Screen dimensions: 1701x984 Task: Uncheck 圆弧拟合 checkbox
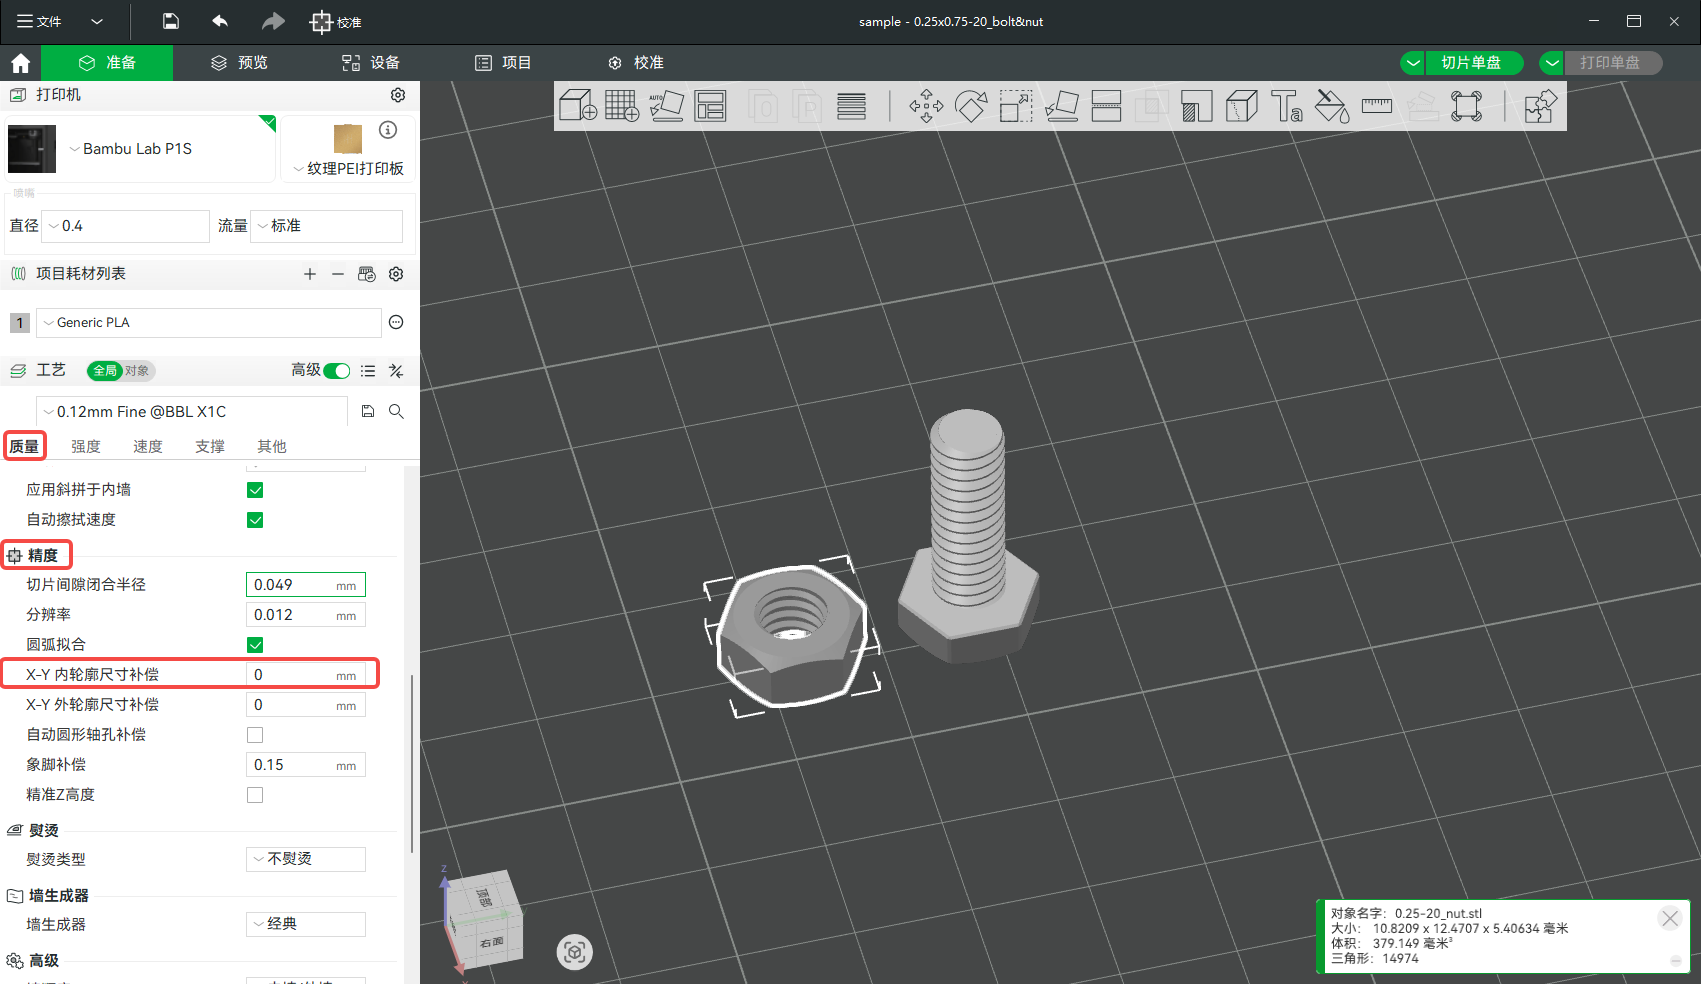(x=255, y=645)
